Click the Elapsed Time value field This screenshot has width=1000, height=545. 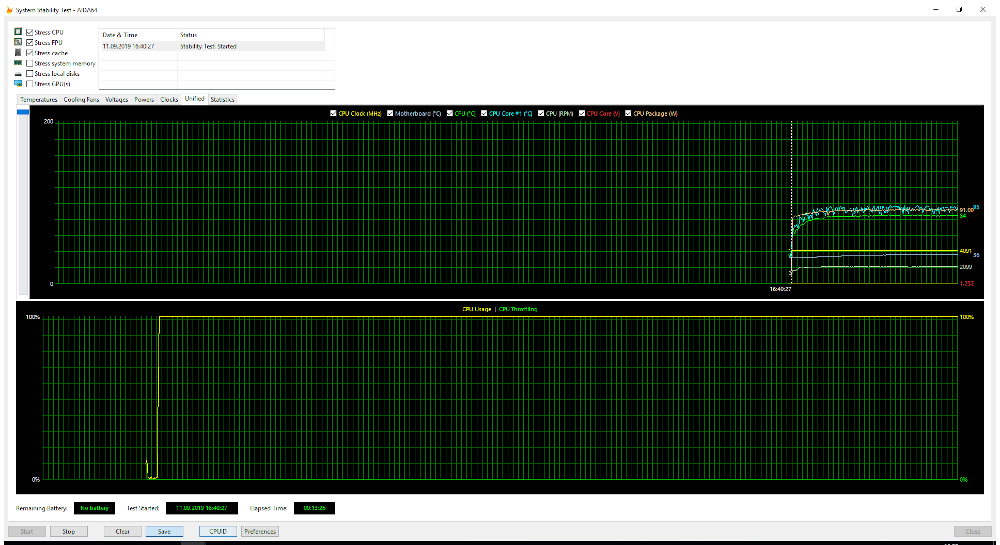(314, 508)
